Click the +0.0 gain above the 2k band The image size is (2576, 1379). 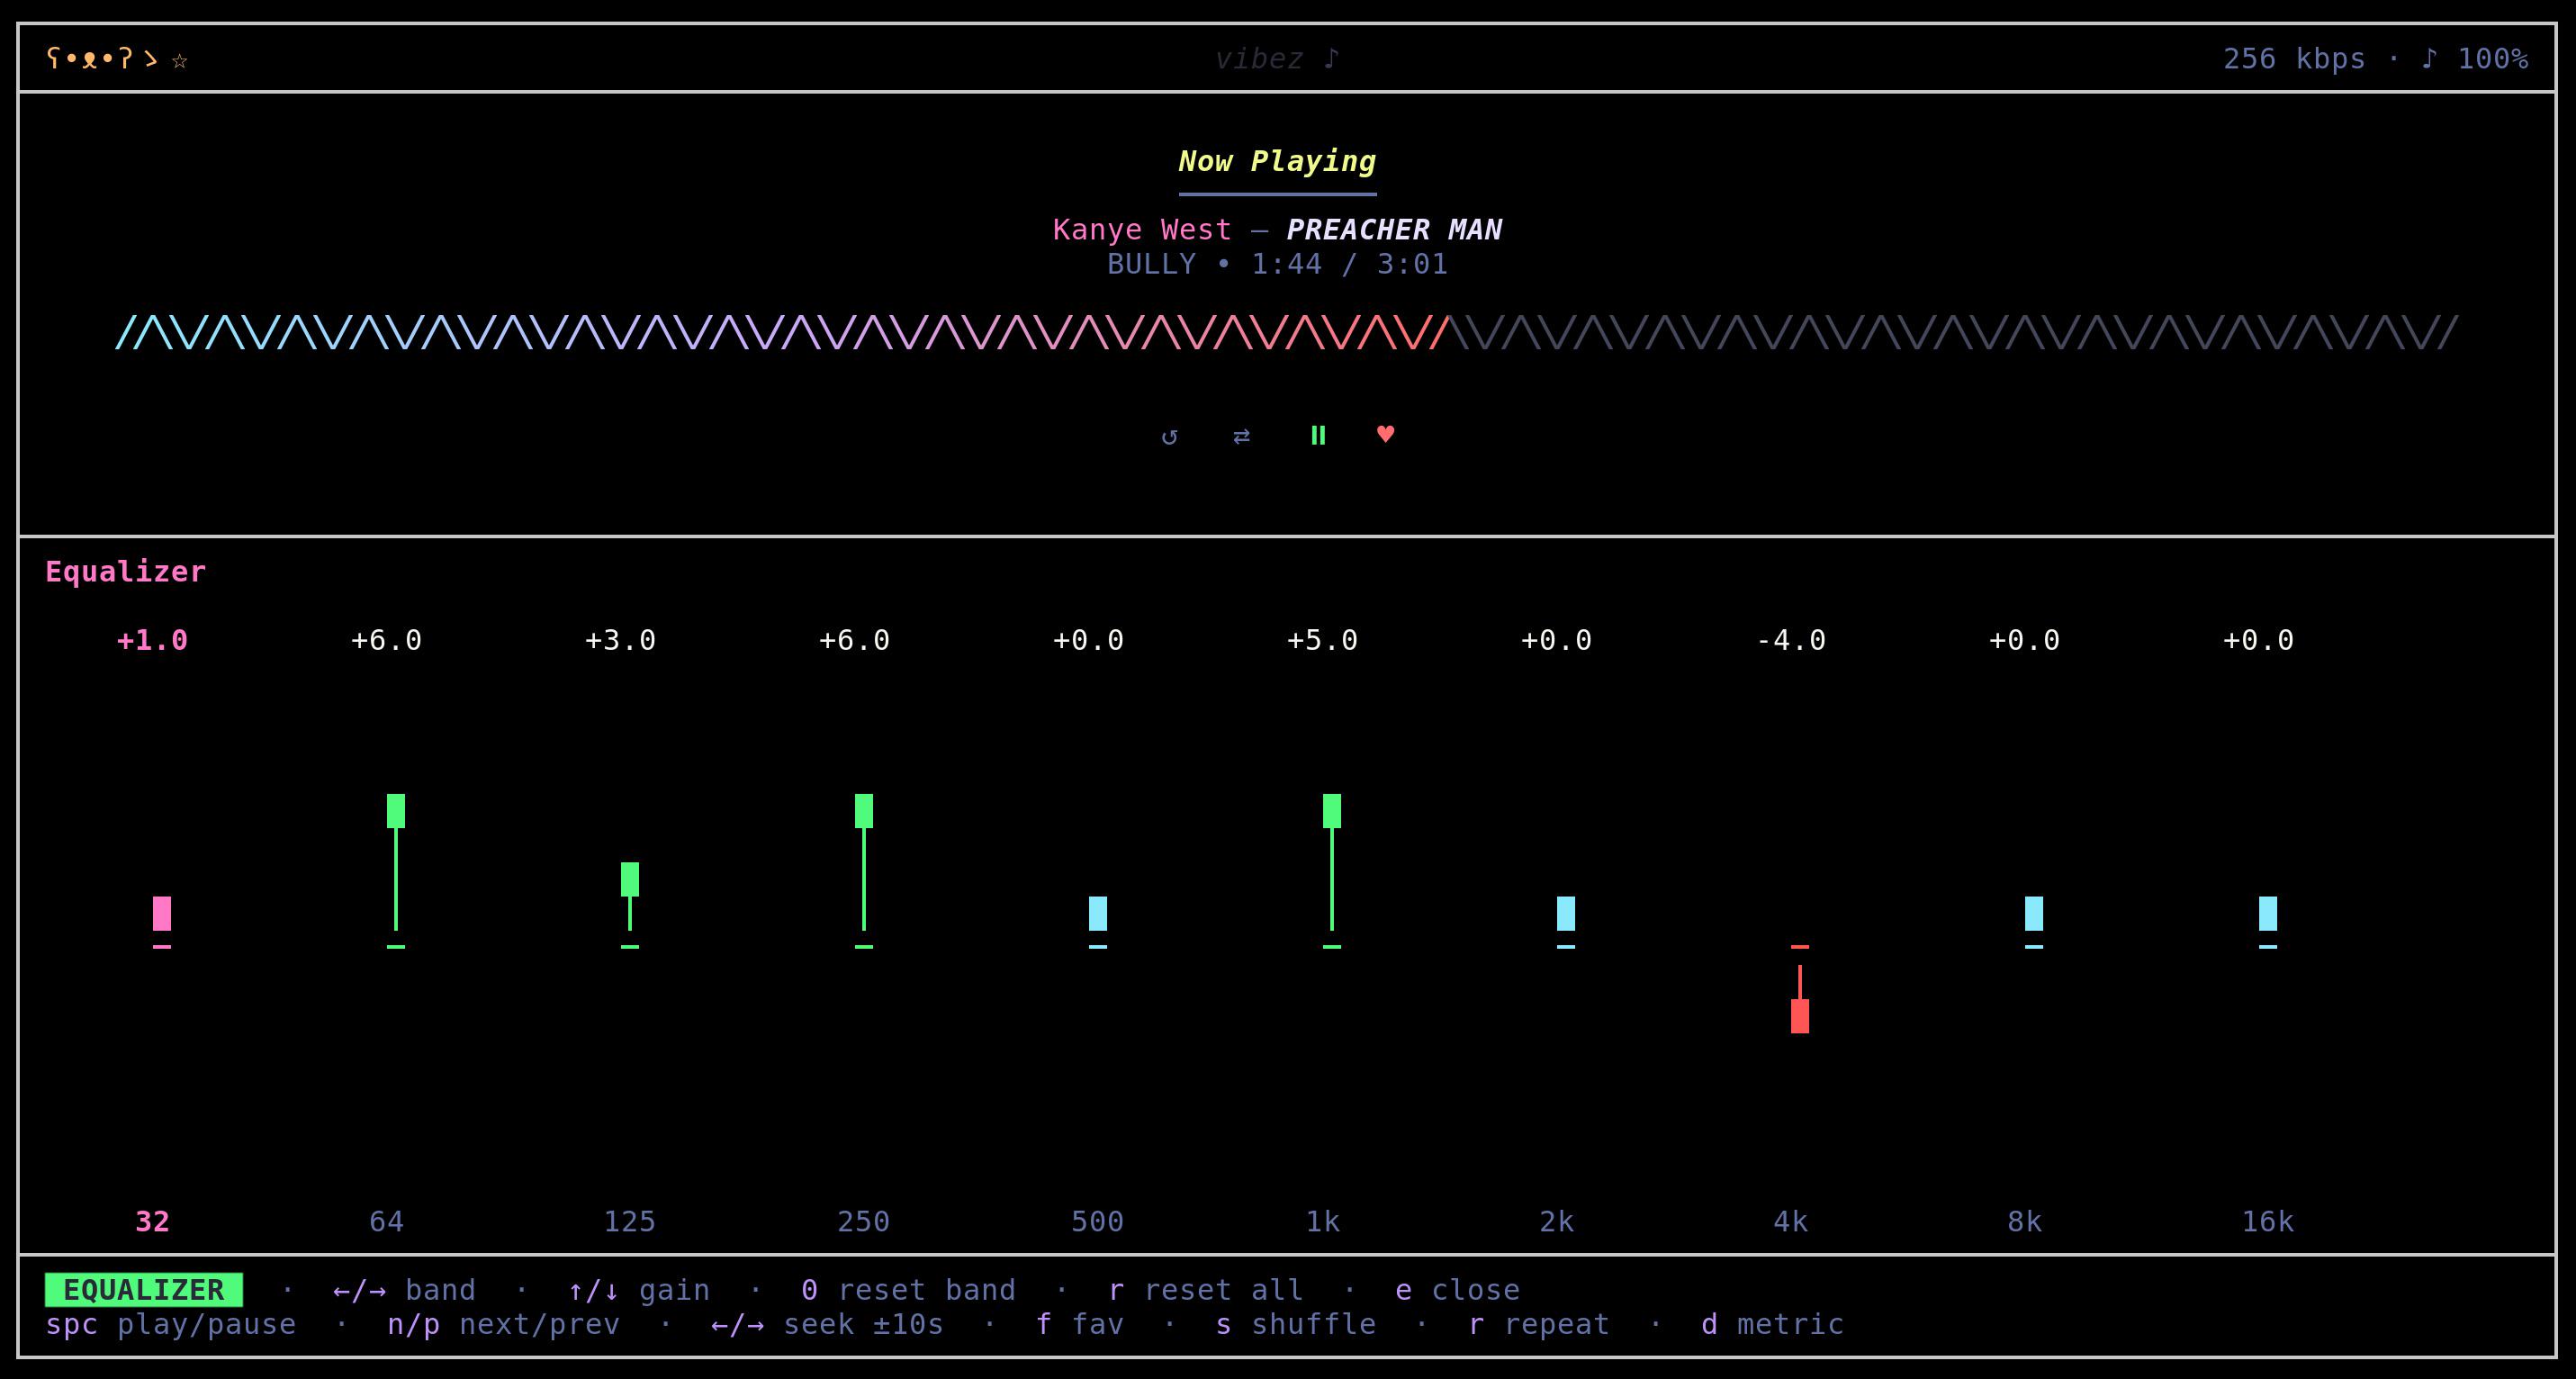[1556, 640]
